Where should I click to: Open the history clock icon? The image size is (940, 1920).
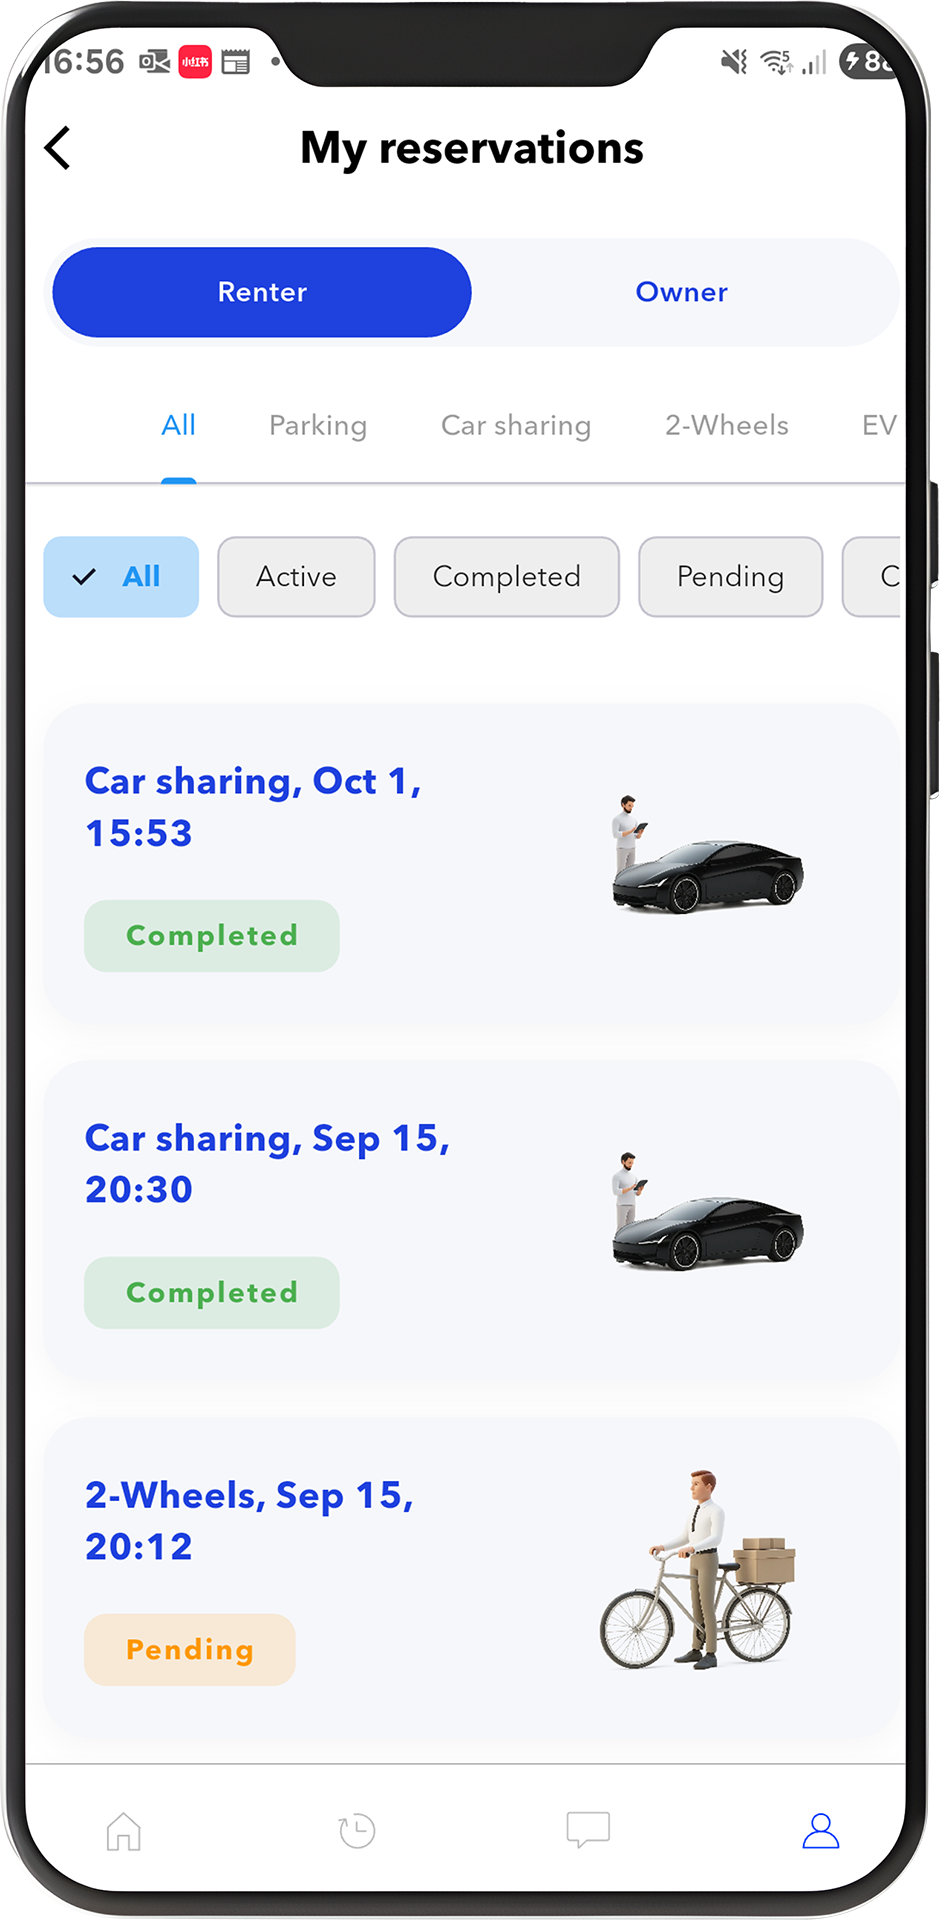(x=356, y=1831)
